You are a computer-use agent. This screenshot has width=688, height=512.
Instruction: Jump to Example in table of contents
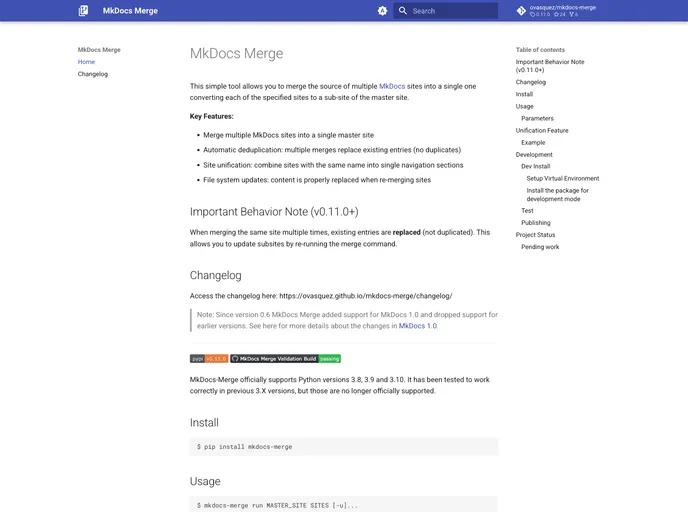click(533, 143)
